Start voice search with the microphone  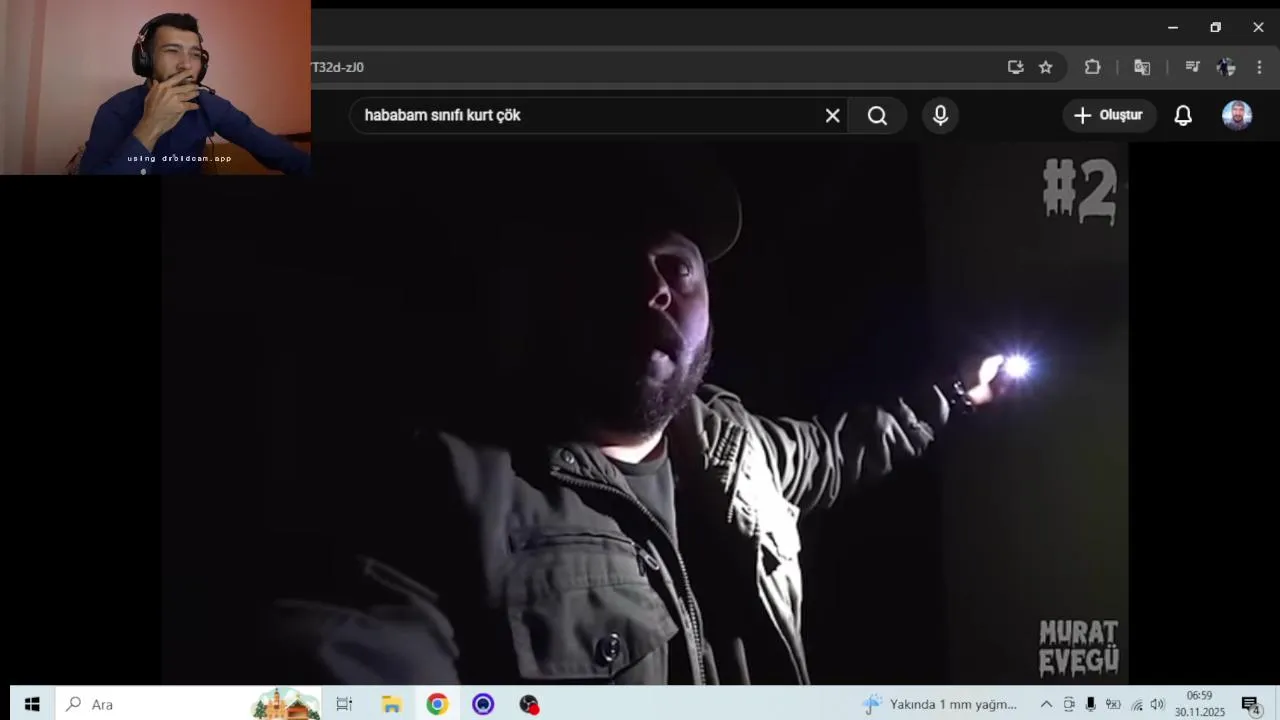(x=940, y=115)
